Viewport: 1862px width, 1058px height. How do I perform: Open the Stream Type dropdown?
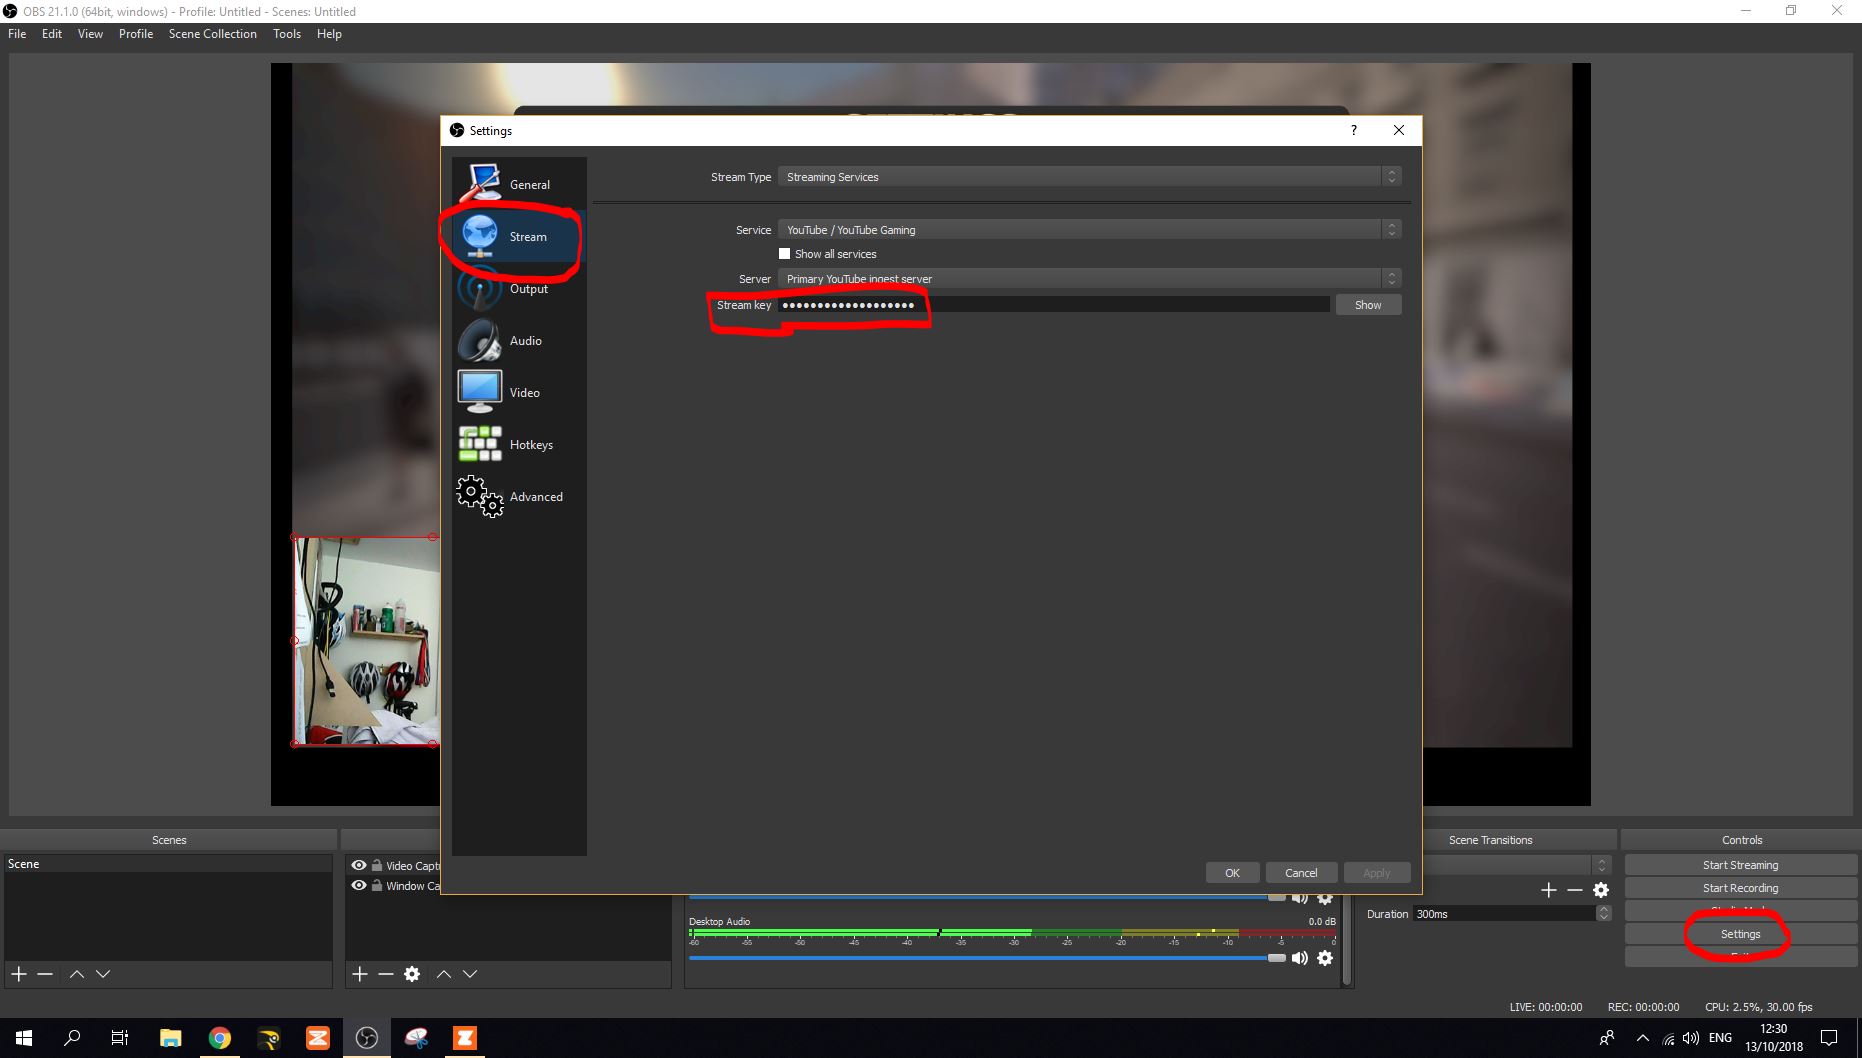tap(1090, 177)
